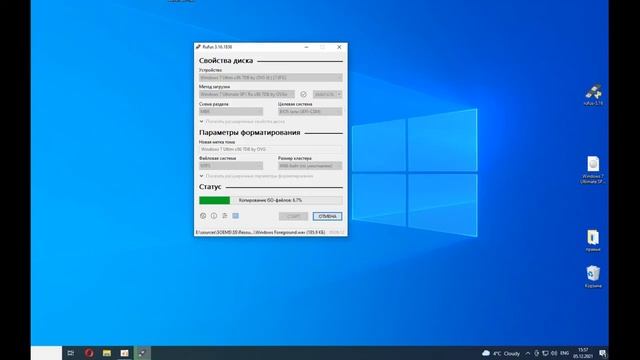This screenshot has width=640, height=360.
Task: Switch to Rufus taskbar button
Action: [142, 353]
